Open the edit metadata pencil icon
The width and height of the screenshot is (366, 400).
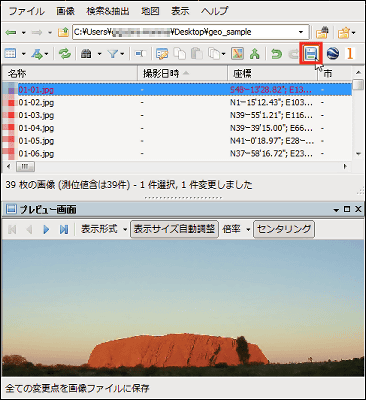[x=162, y=53]
